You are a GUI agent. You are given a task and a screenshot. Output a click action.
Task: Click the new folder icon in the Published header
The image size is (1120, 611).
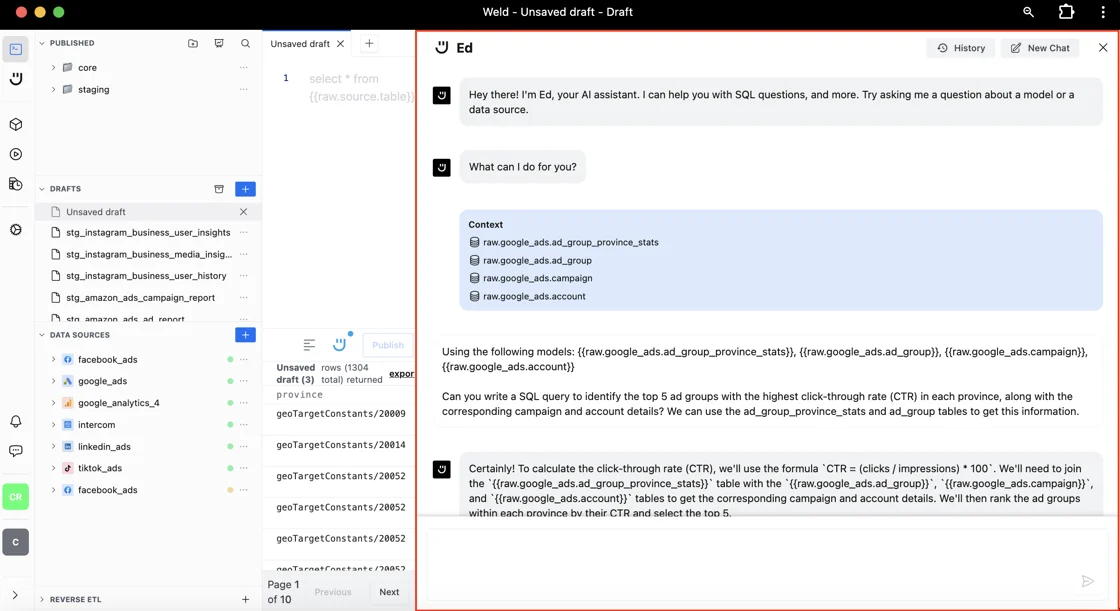pyautogui.click(x=193, y=44)
